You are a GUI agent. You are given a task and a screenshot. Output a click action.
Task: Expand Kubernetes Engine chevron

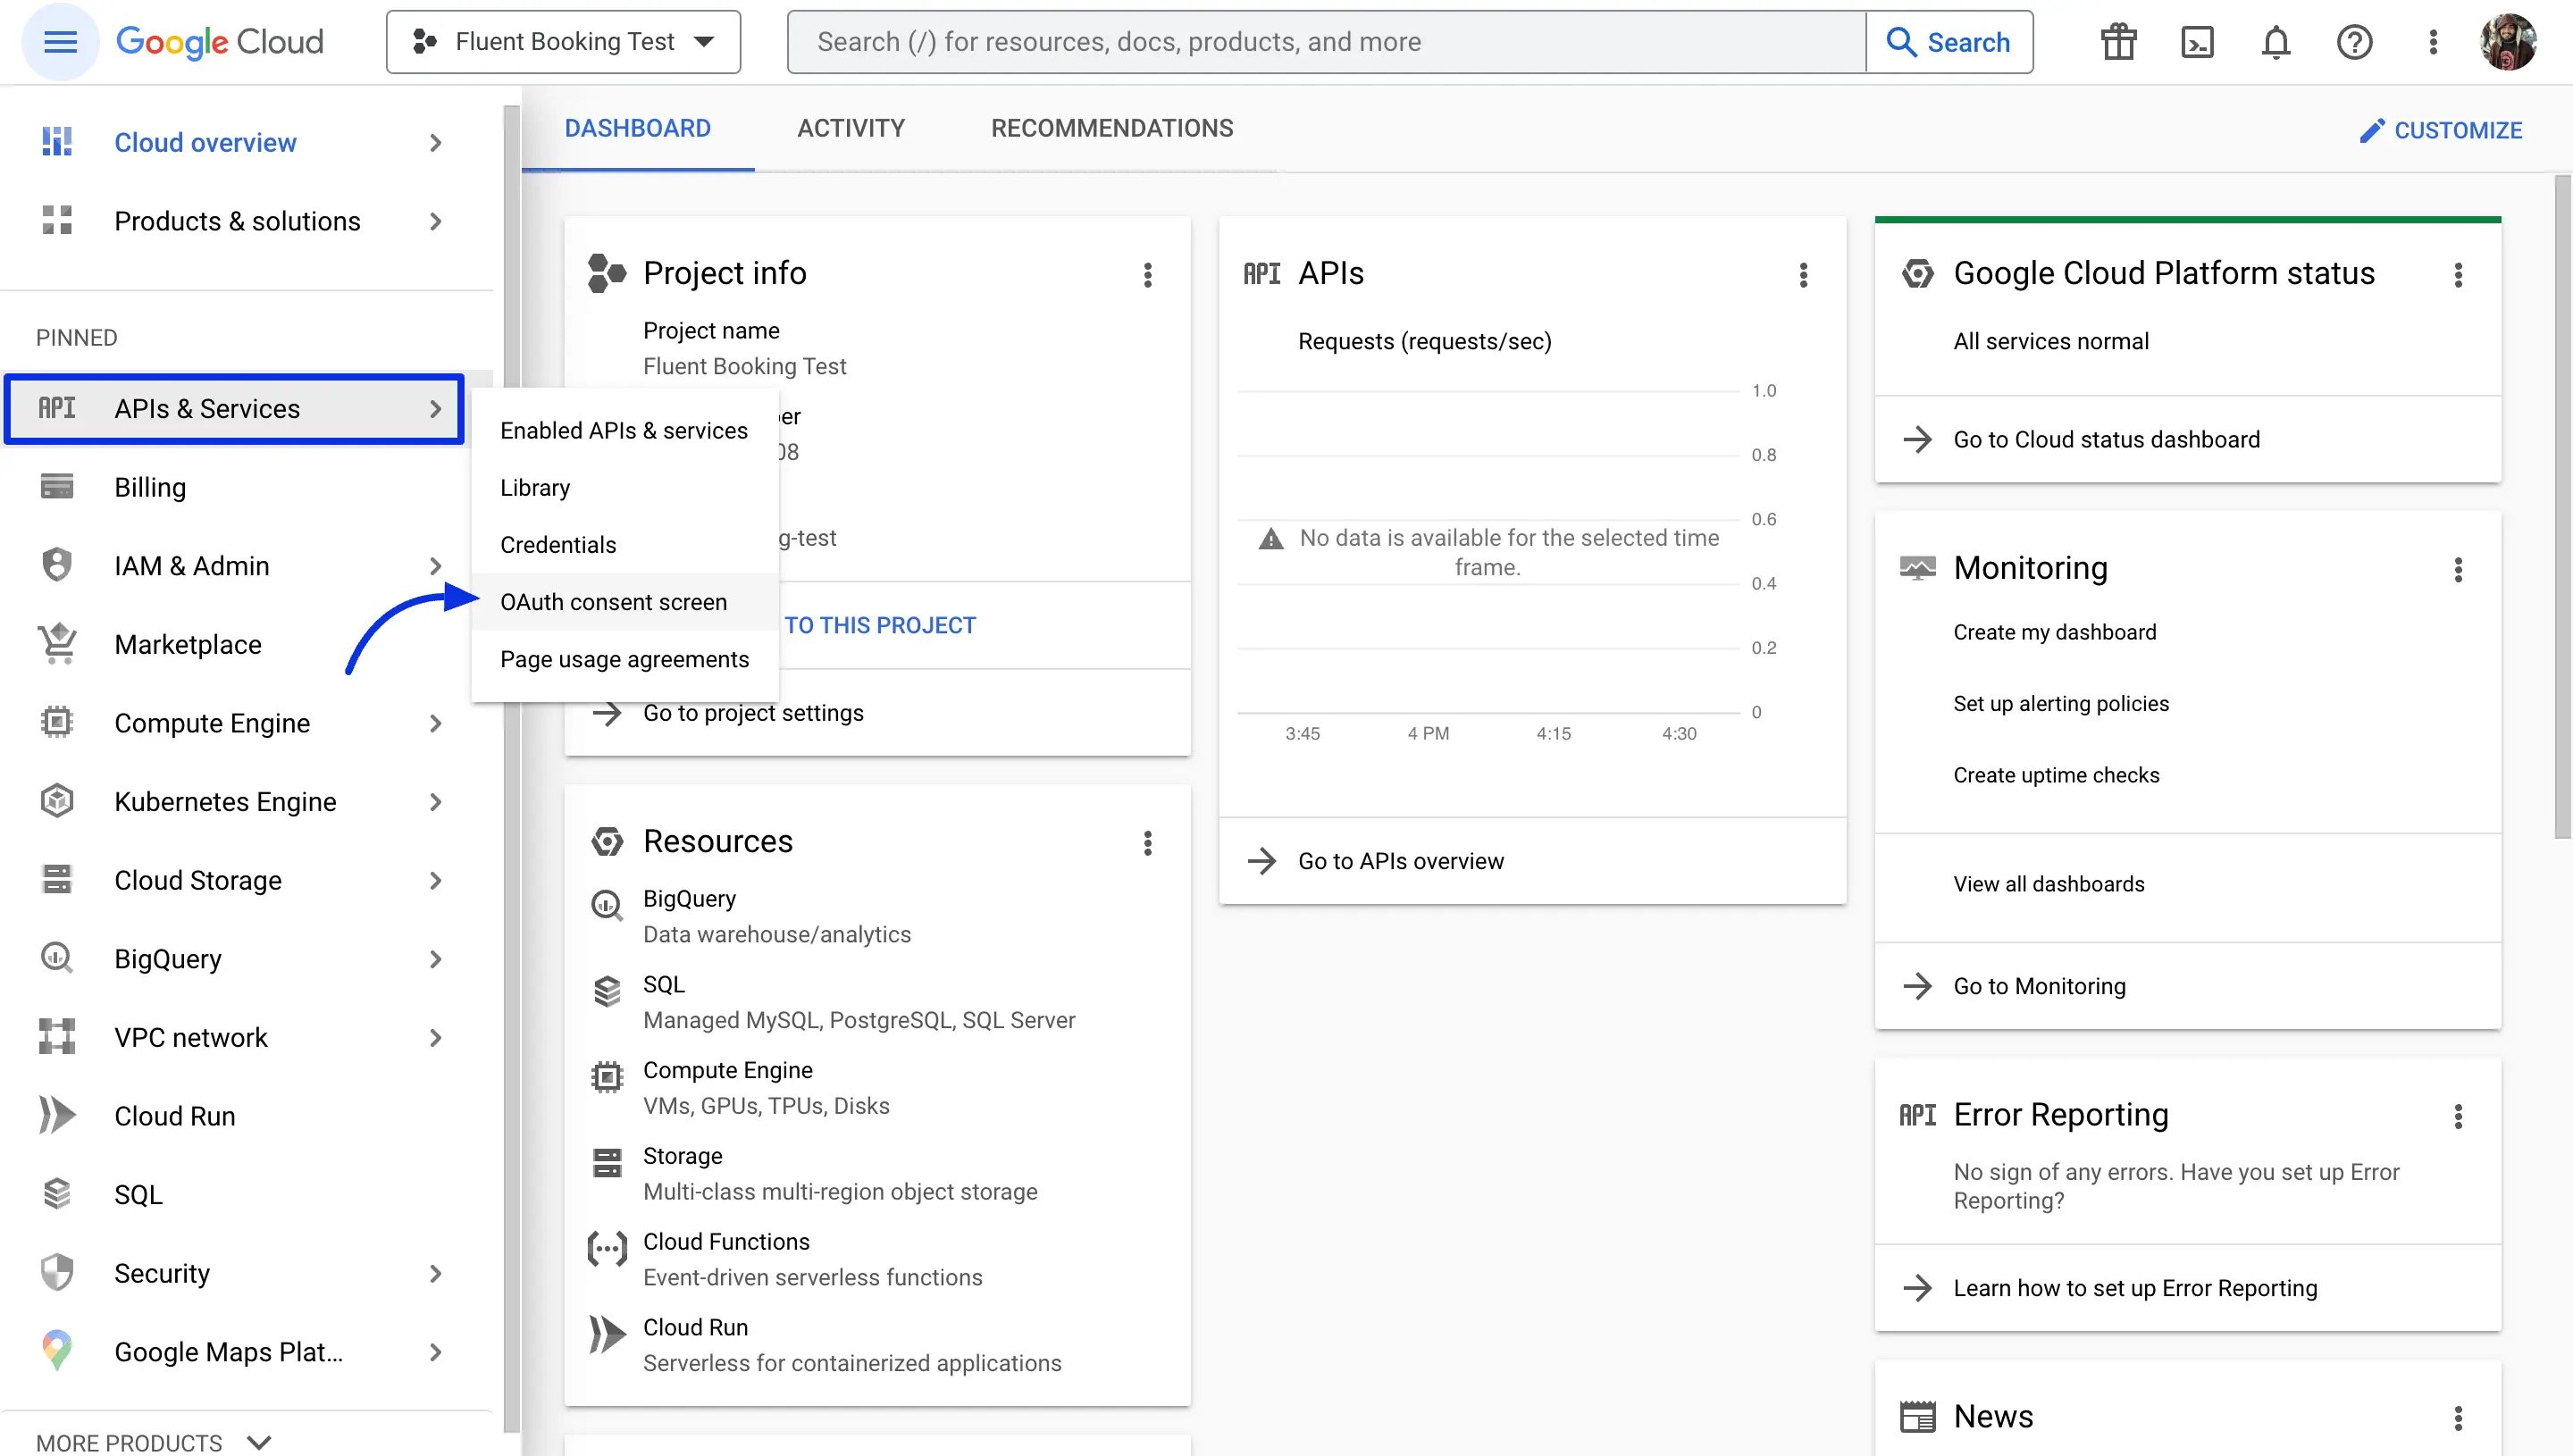pos(435,801)
